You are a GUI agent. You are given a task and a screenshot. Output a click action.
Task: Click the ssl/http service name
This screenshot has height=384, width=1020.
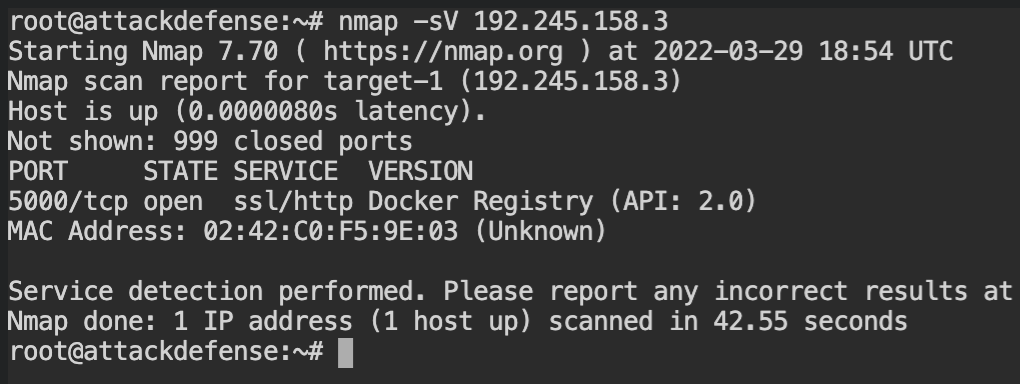293,201
